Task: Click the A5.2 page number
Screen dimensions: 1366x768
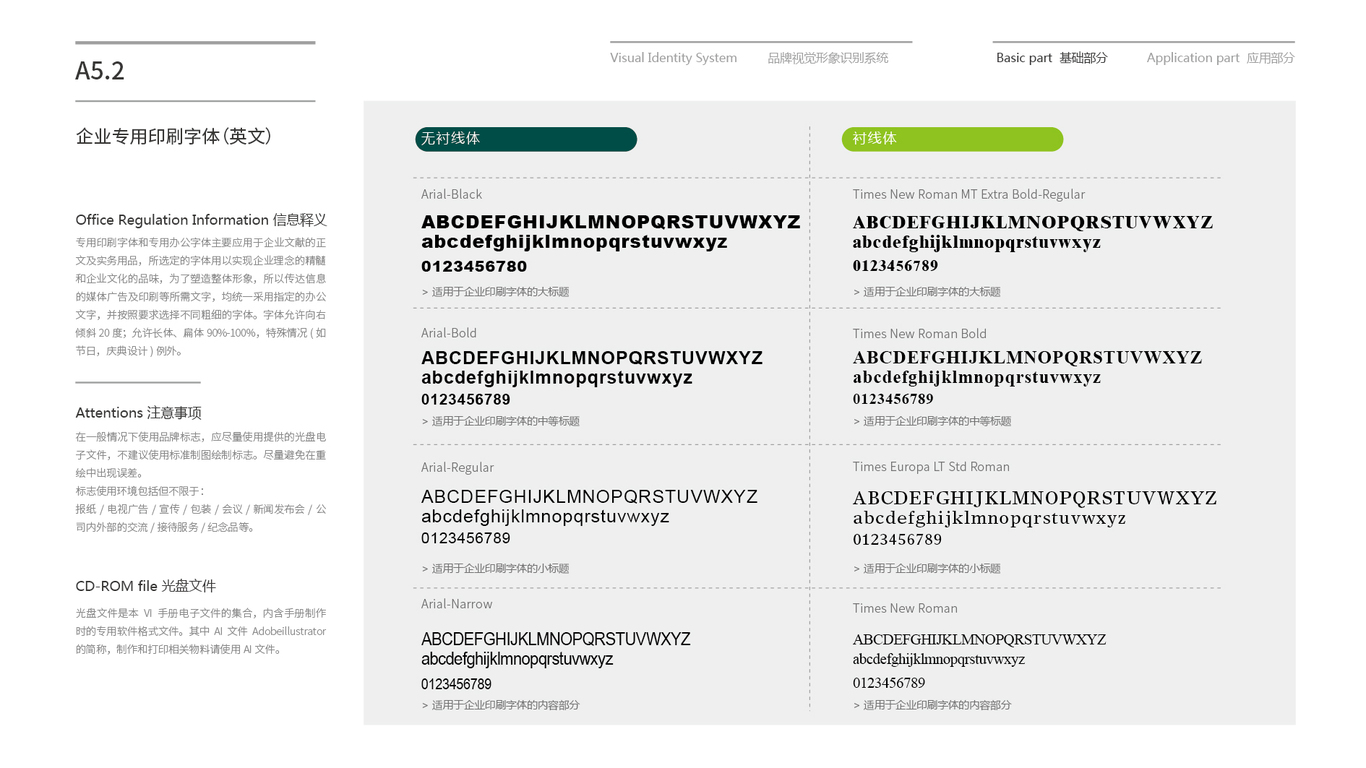Action: 100,71
